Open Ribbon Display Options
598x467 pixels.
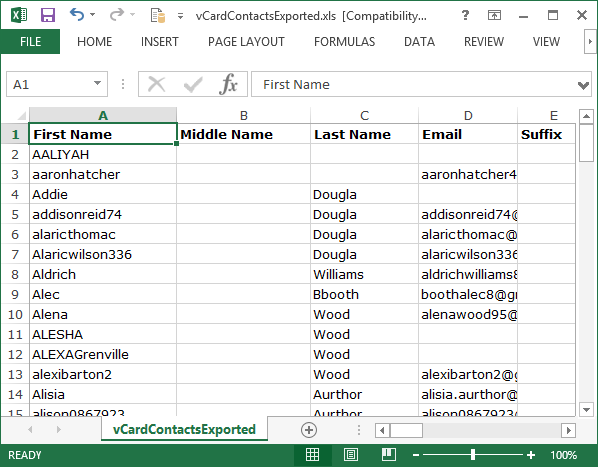point(494,15)
